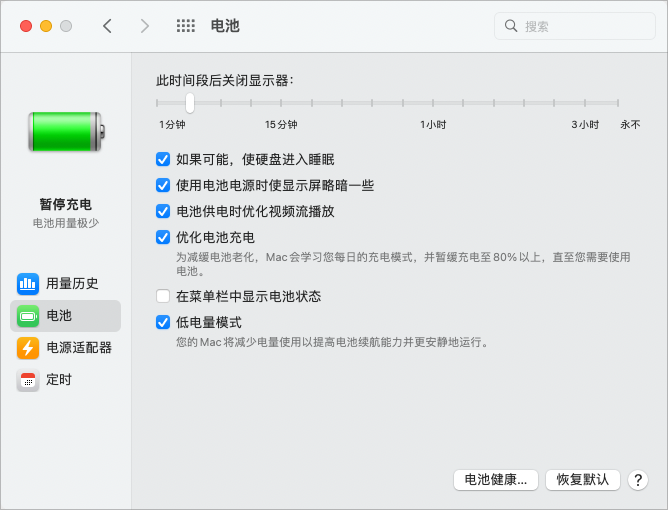
Task: Go back with the left chevron
Action: [108, 26]
